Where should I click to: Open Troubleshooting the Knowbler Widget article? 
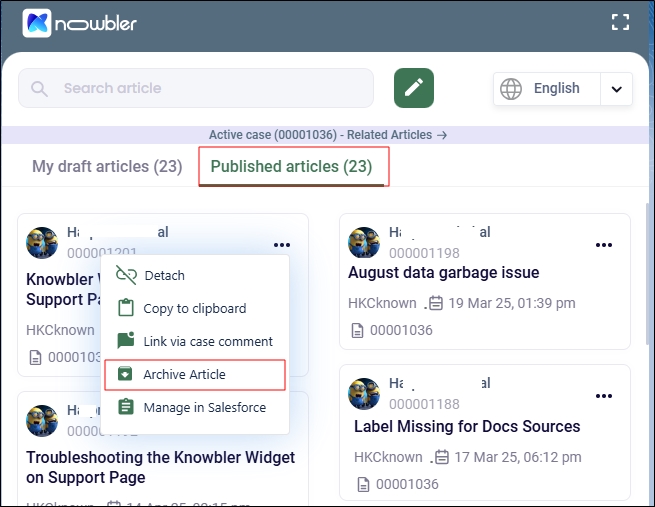coord(160,467)
